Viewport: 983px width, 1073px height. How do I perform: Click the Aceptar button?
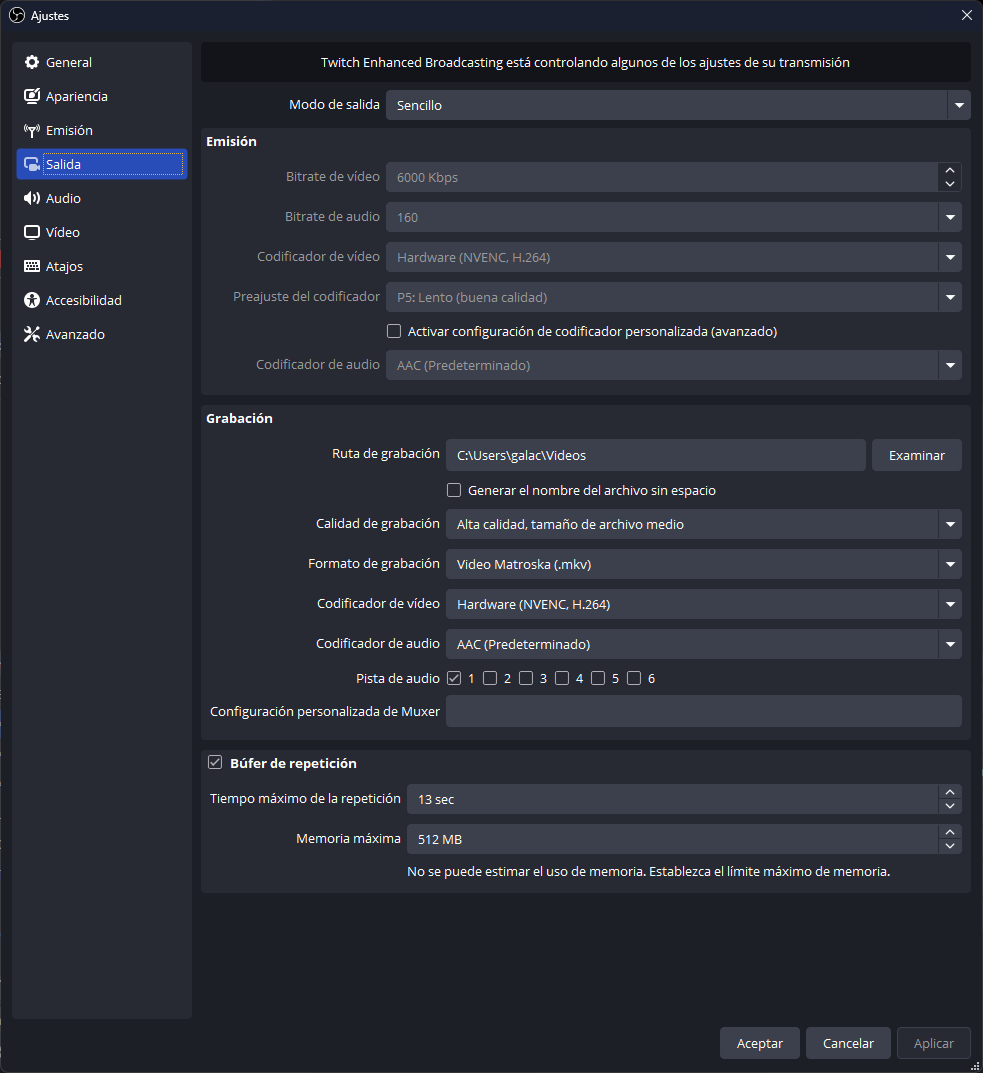(760, 1043)
